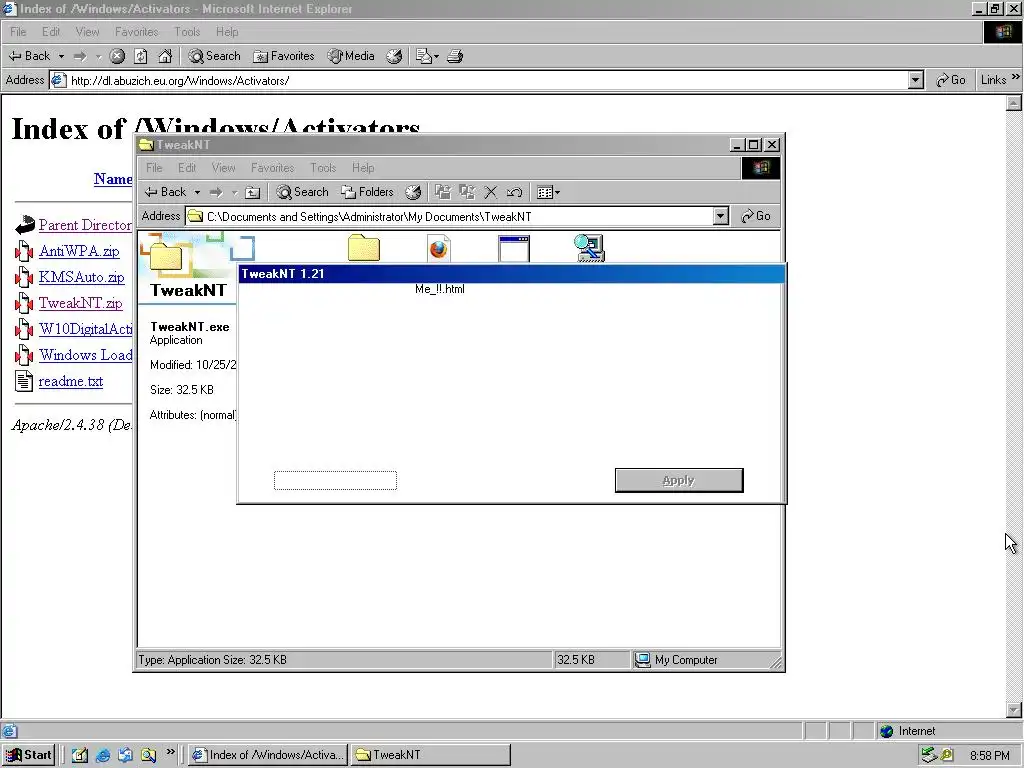This screenshot has width=1024, height=768.
Task: Open Back dropdown arrow in TweakNT window
Action: point(197,192)
